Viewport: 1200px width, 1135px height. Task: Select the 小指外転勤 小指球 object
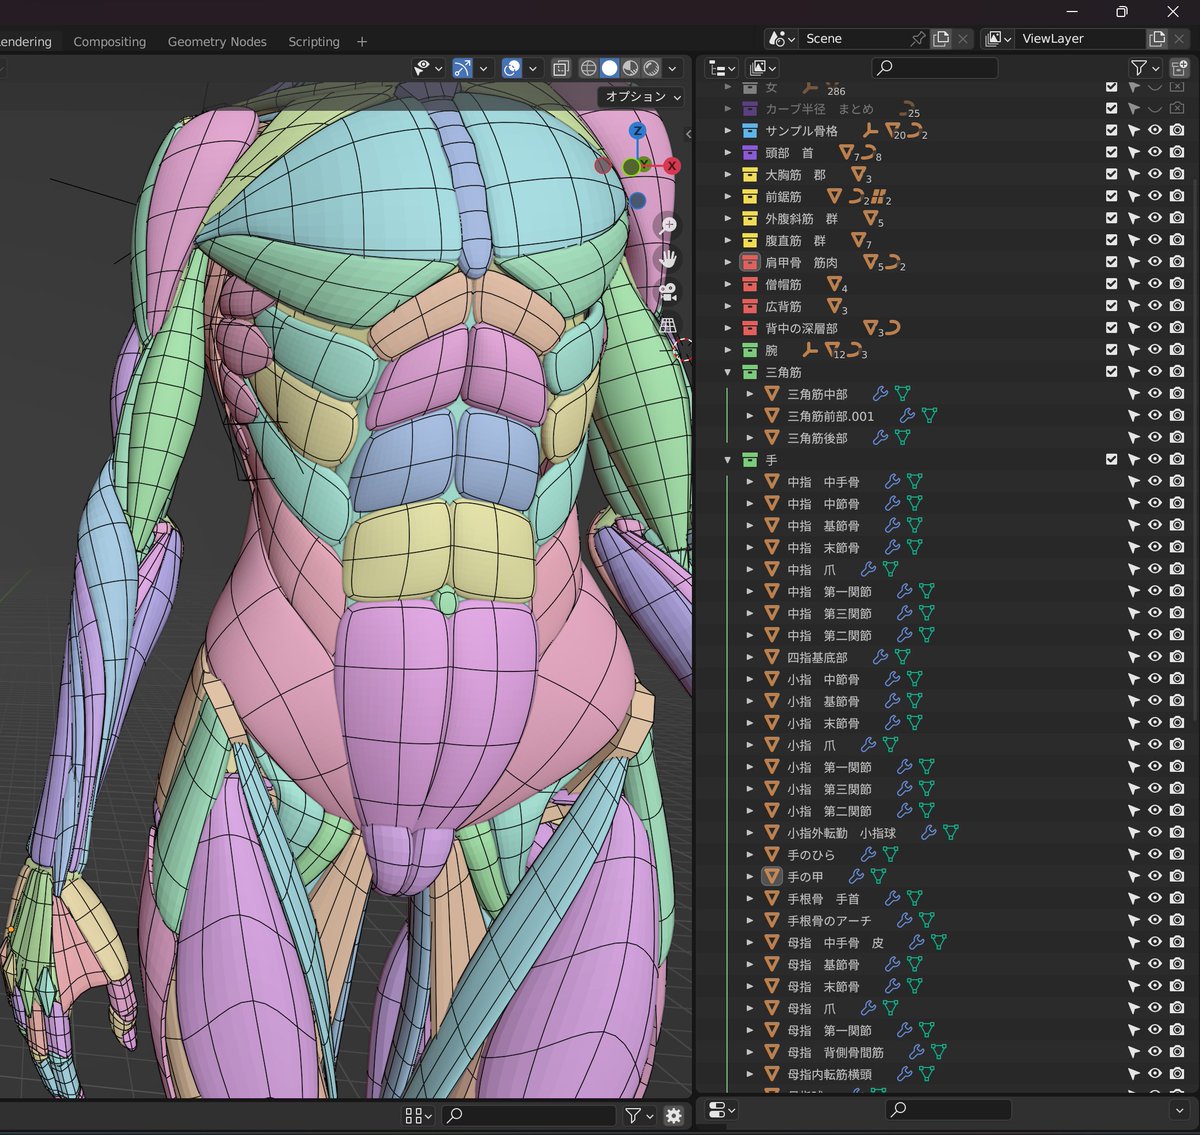841,833
